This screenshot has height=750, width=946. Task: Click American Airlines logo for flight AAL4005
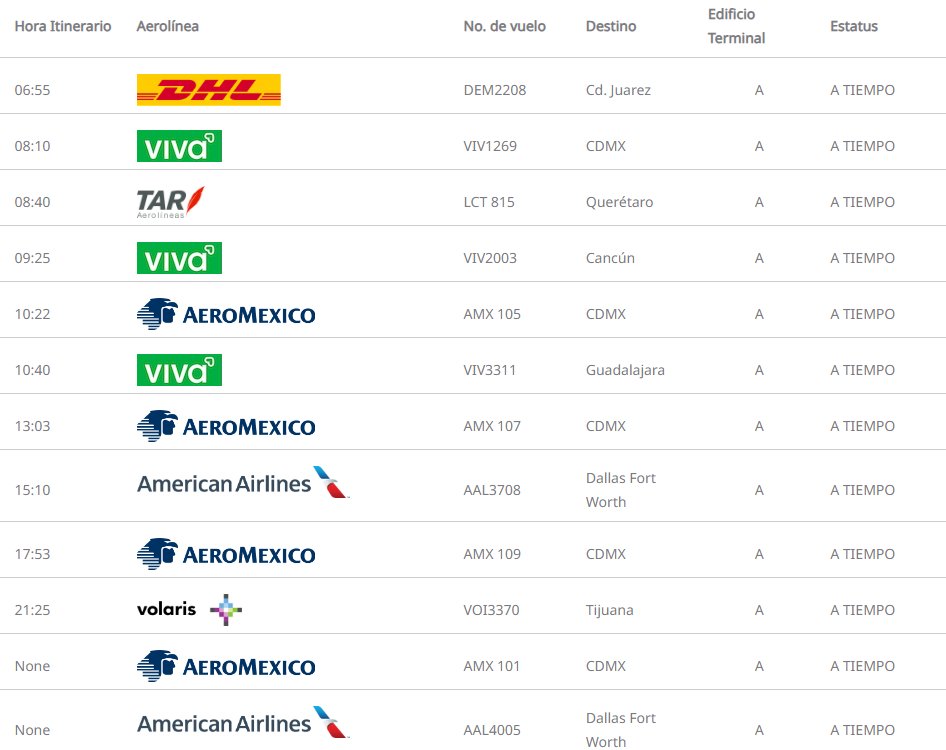(x=243, y=723)
